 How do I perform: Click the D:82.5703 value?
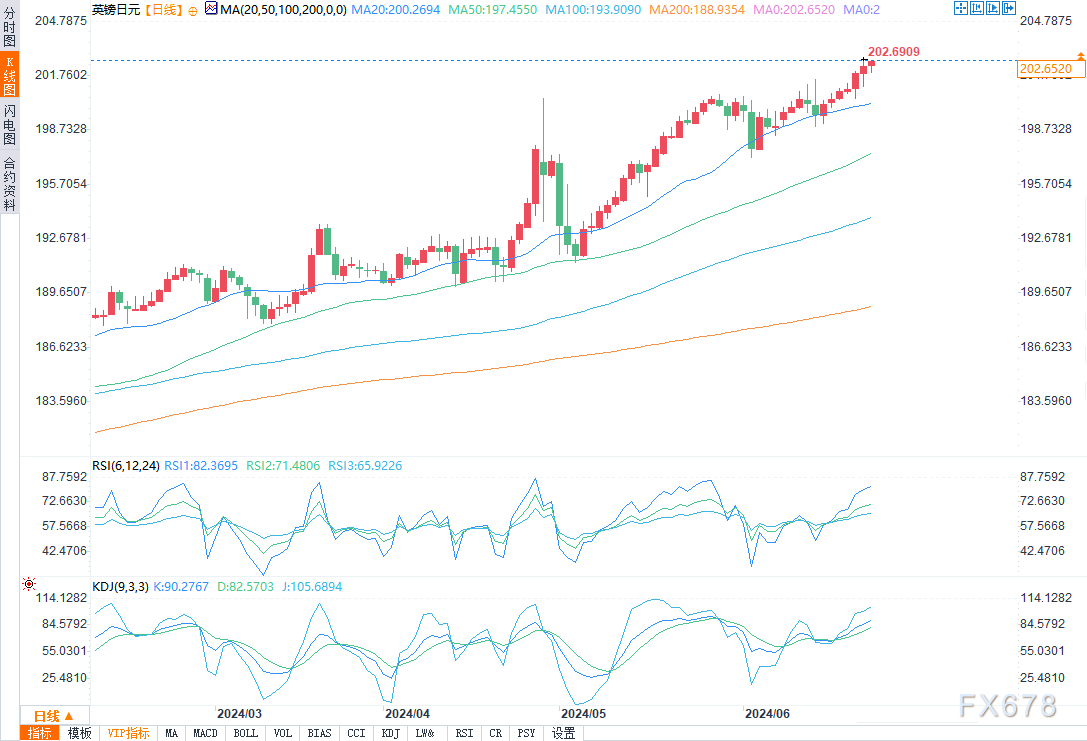pyautogui.click(x=245, y=586)
